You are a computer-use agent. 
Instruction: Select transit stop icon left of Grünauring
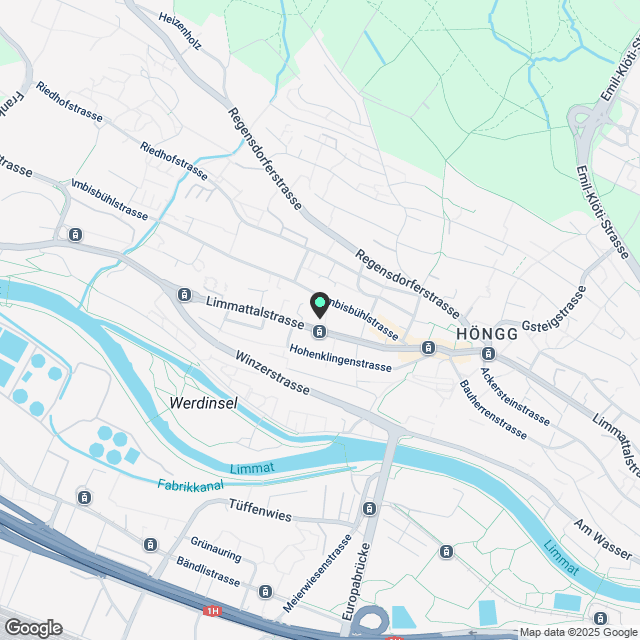(x=150, y=544)
